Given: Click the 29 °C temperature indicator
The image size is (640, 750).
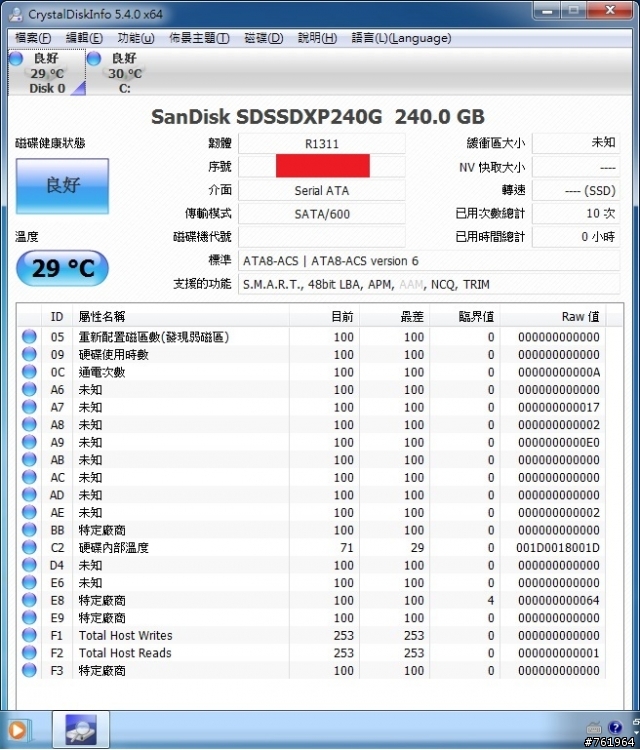Looking at the screenshot, I should click(x=62, y=268).
